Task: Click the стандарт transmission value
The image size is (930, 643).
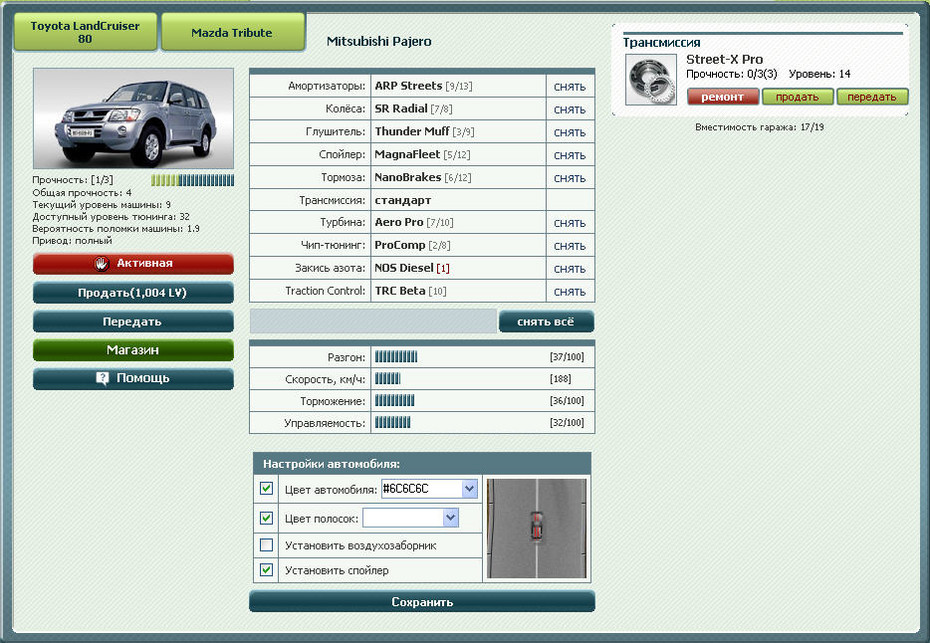Action: point(403,200)
